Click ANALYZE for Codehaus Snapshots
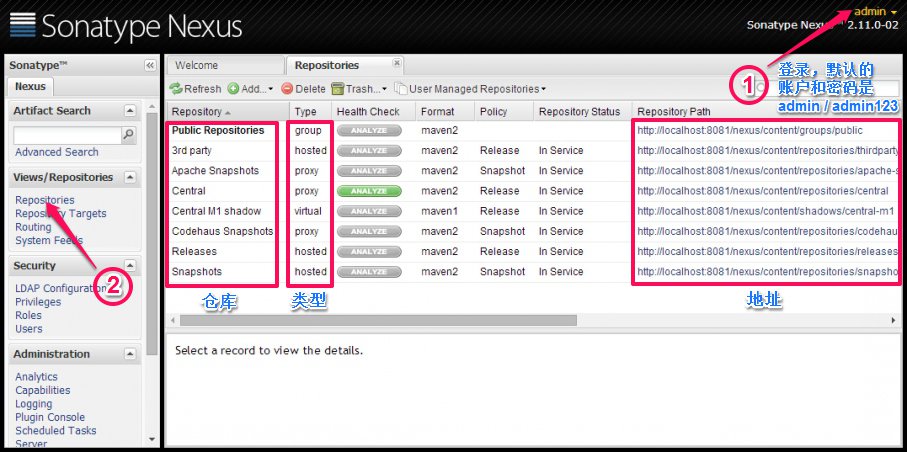The image size is (907, 452). 369,231
